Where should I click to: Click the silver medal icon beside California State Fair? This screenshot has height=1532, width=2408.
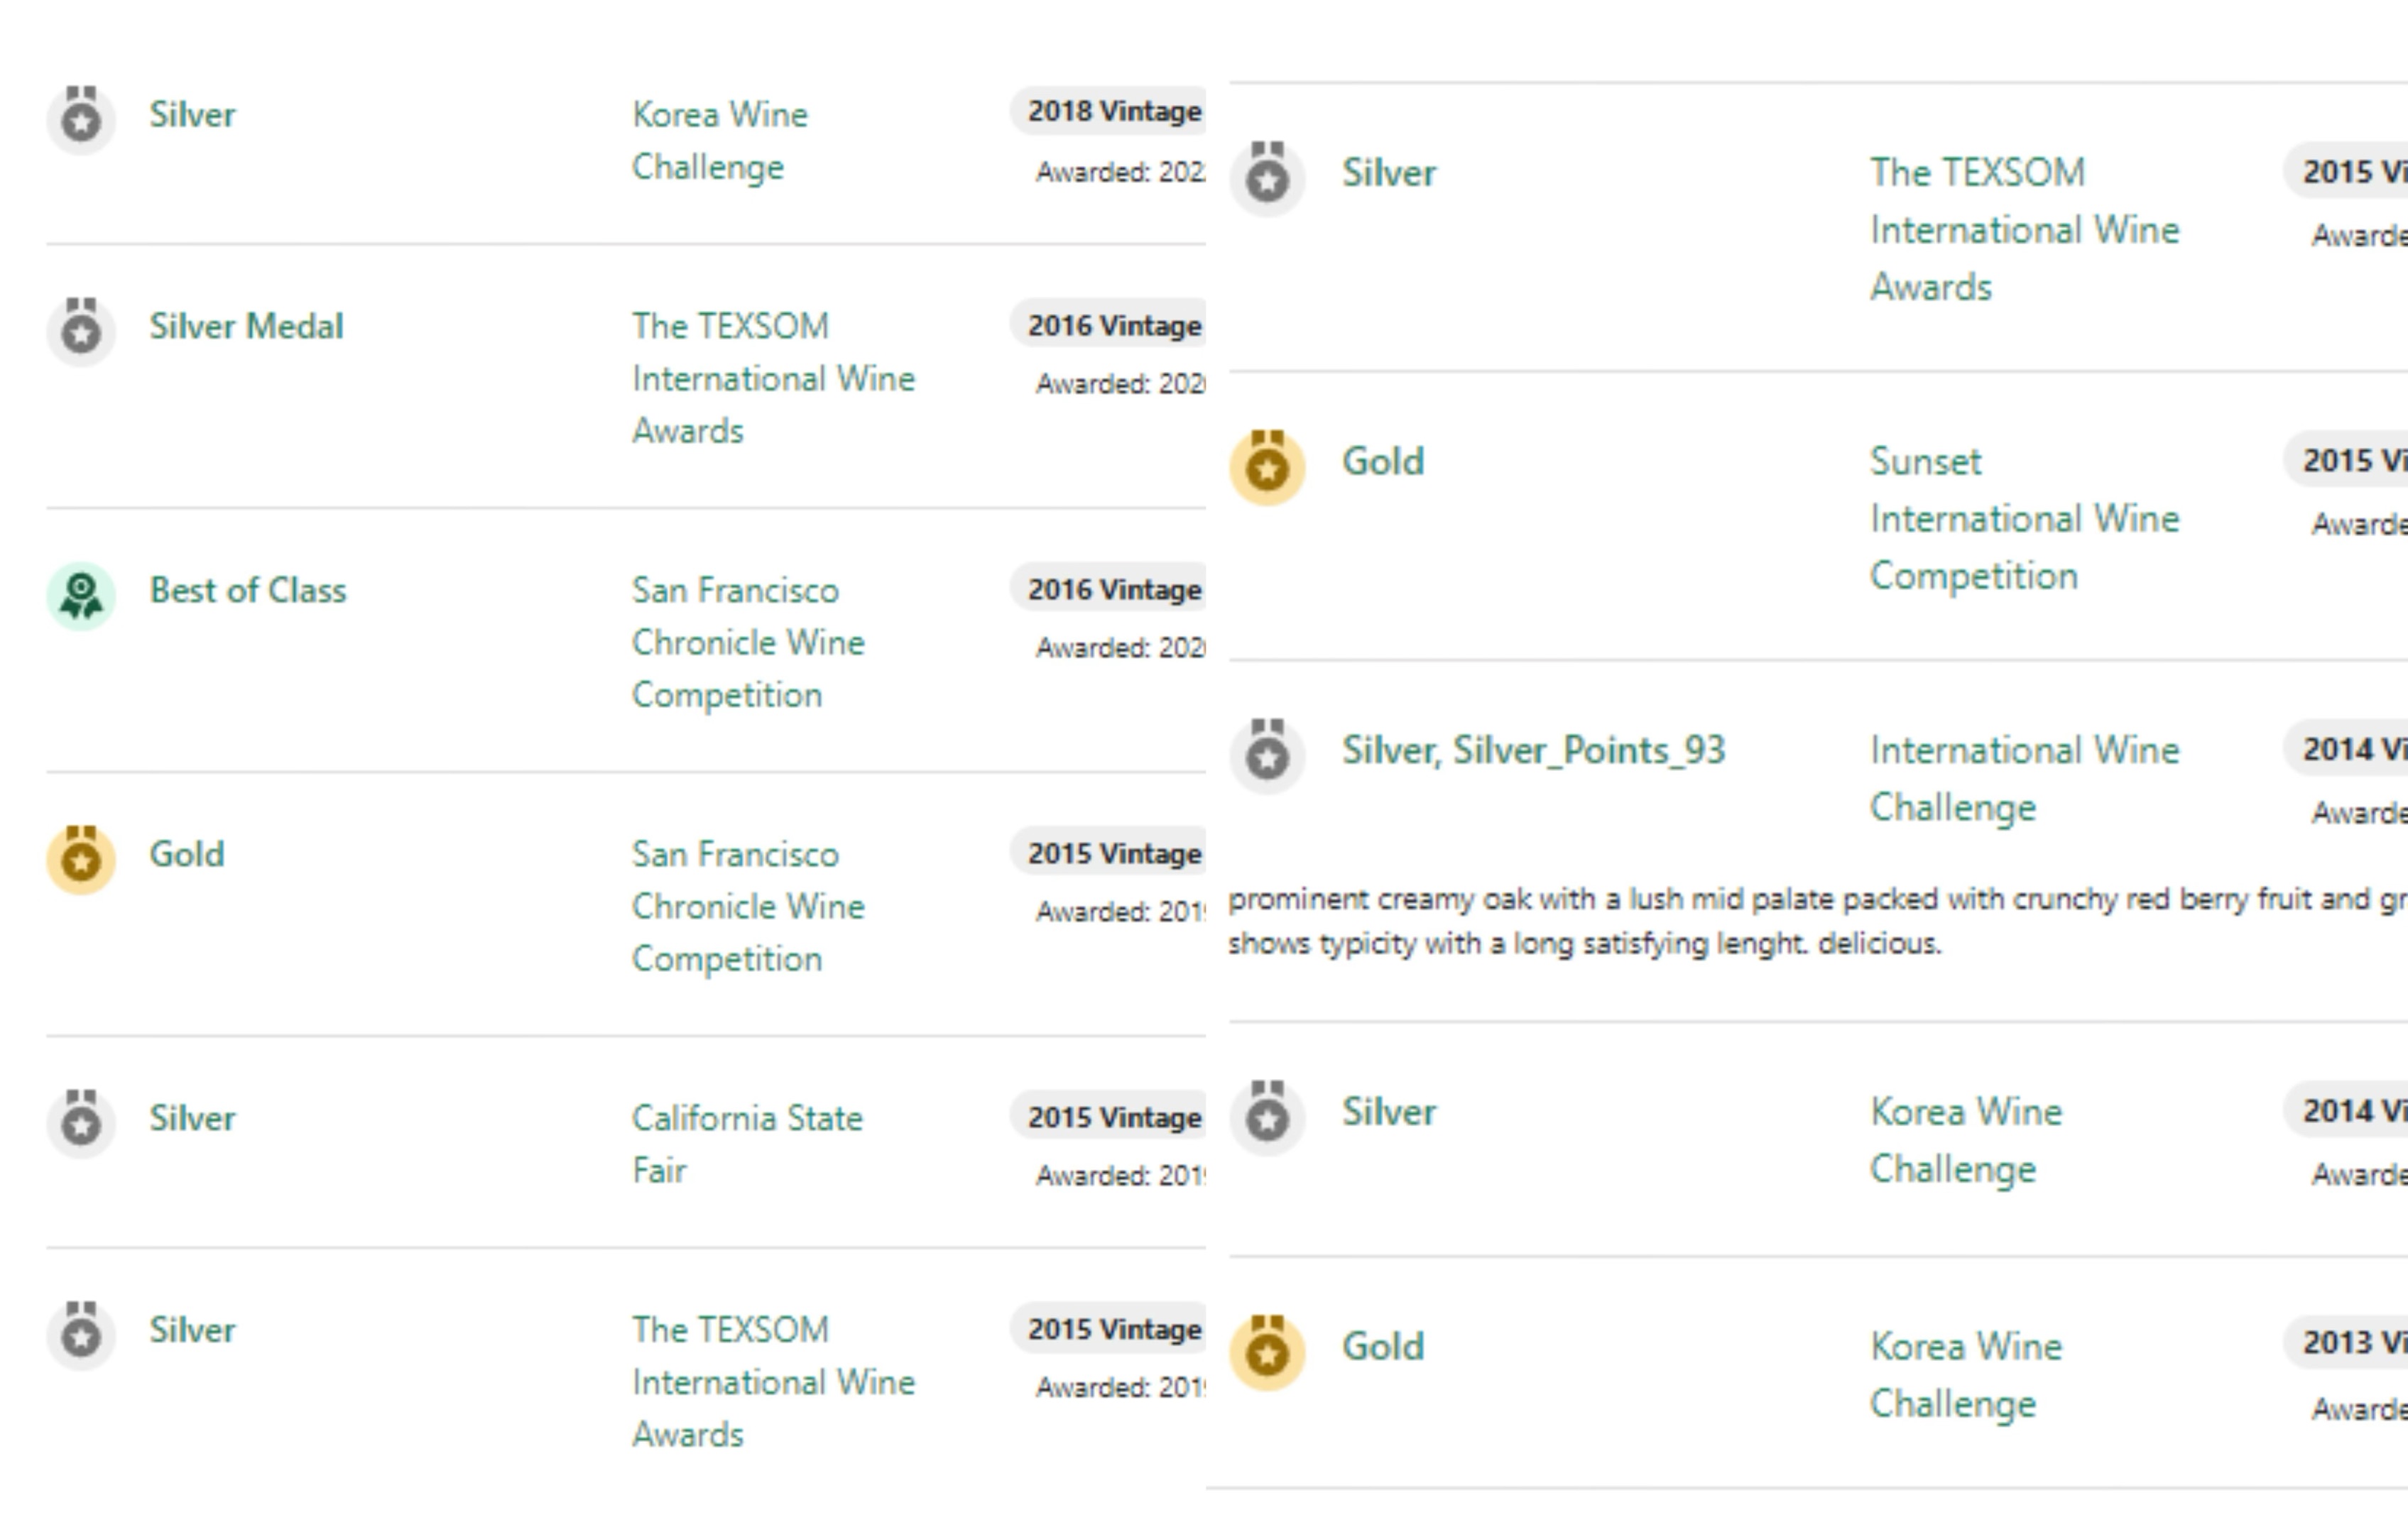pos(81,1123)
